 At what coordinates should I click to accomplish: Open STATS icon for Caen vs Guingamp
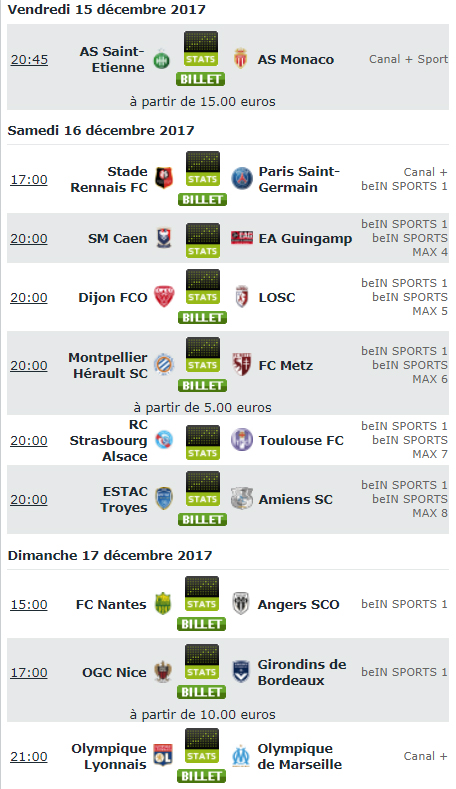[x=202, y=240]
